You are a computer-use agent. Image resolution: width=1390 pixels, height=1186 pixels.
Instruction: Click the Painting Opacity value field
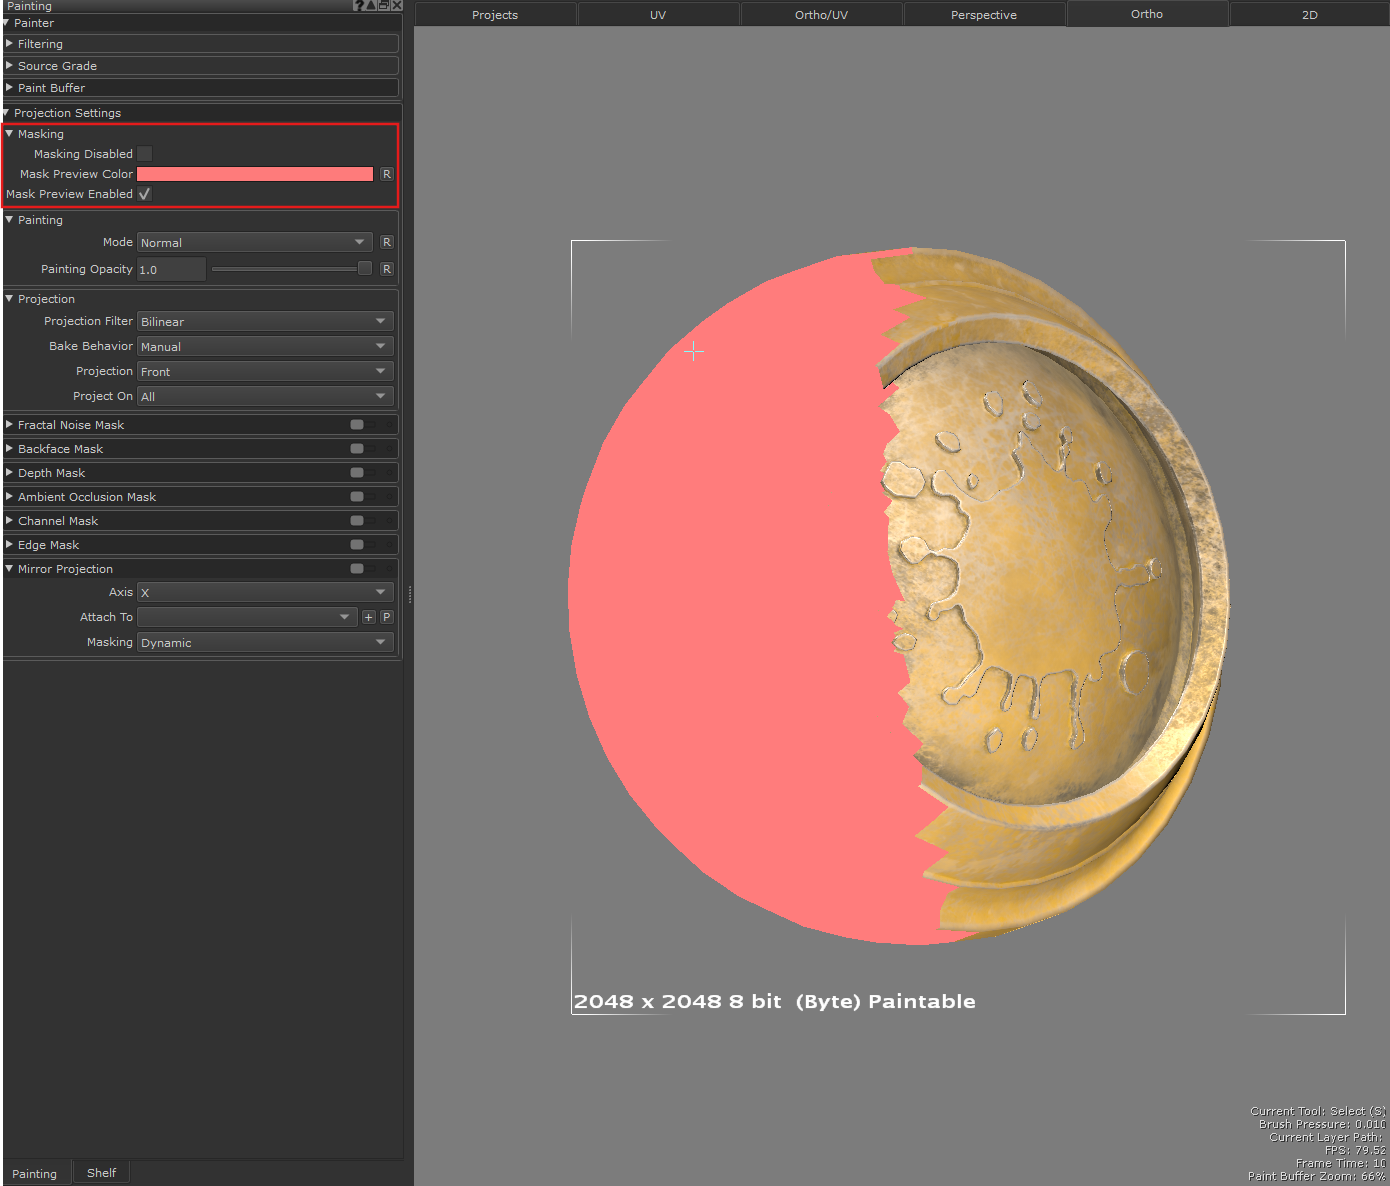pyautogui.click(x=170, y=269)
